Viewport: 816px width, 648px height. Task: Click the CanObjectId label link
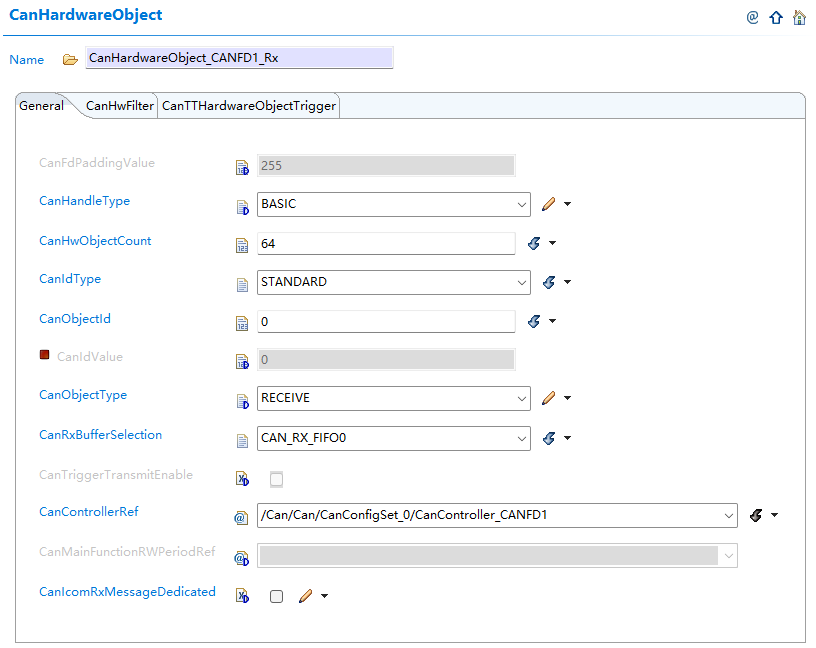pyautogui.click(x=75, y=319)
